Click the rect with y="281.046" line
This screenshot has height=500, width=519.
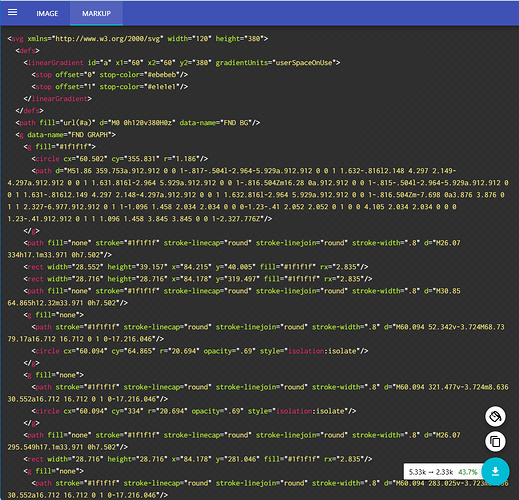tap(198, 459)
